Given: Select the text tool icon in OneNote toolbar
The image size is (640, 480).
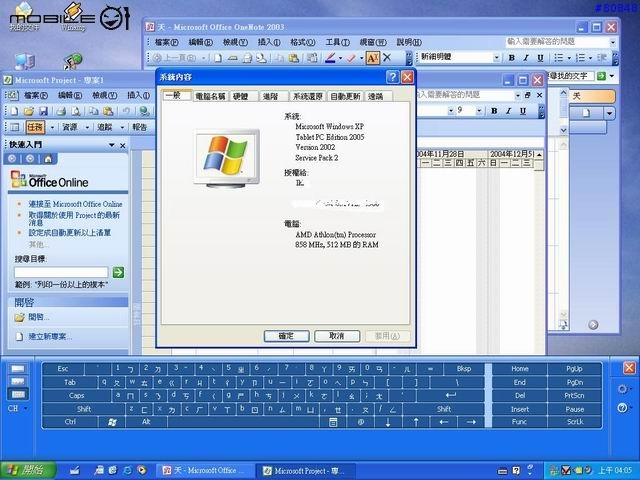Looking at the screenshot, I should coord(372,58).
